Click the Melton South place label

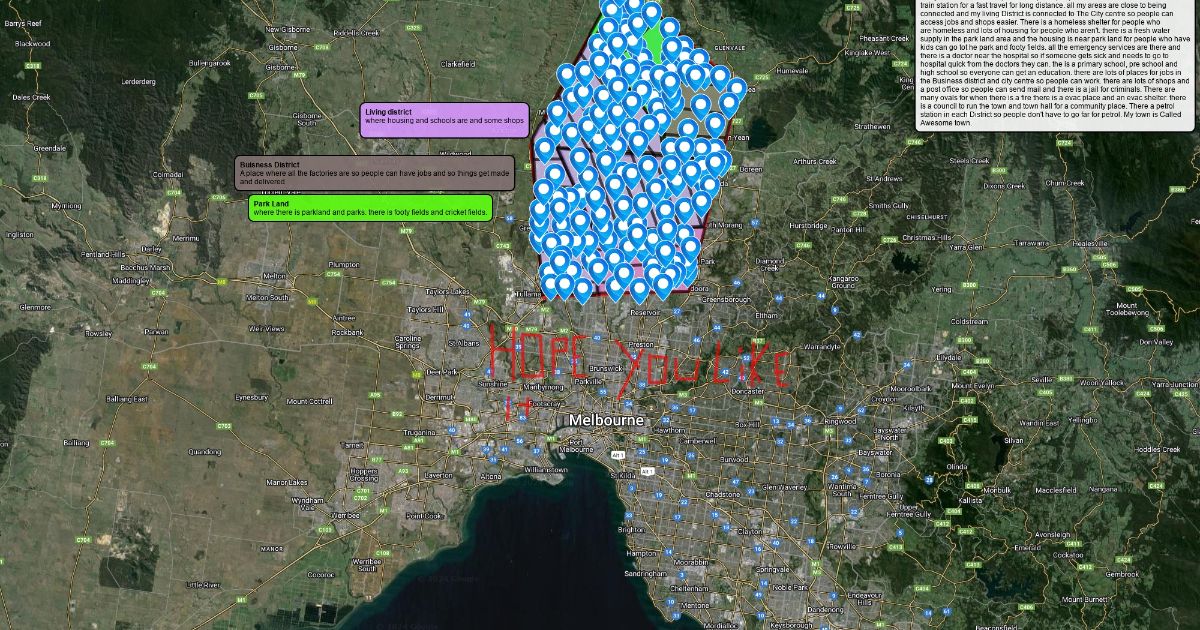pos(267,297)
